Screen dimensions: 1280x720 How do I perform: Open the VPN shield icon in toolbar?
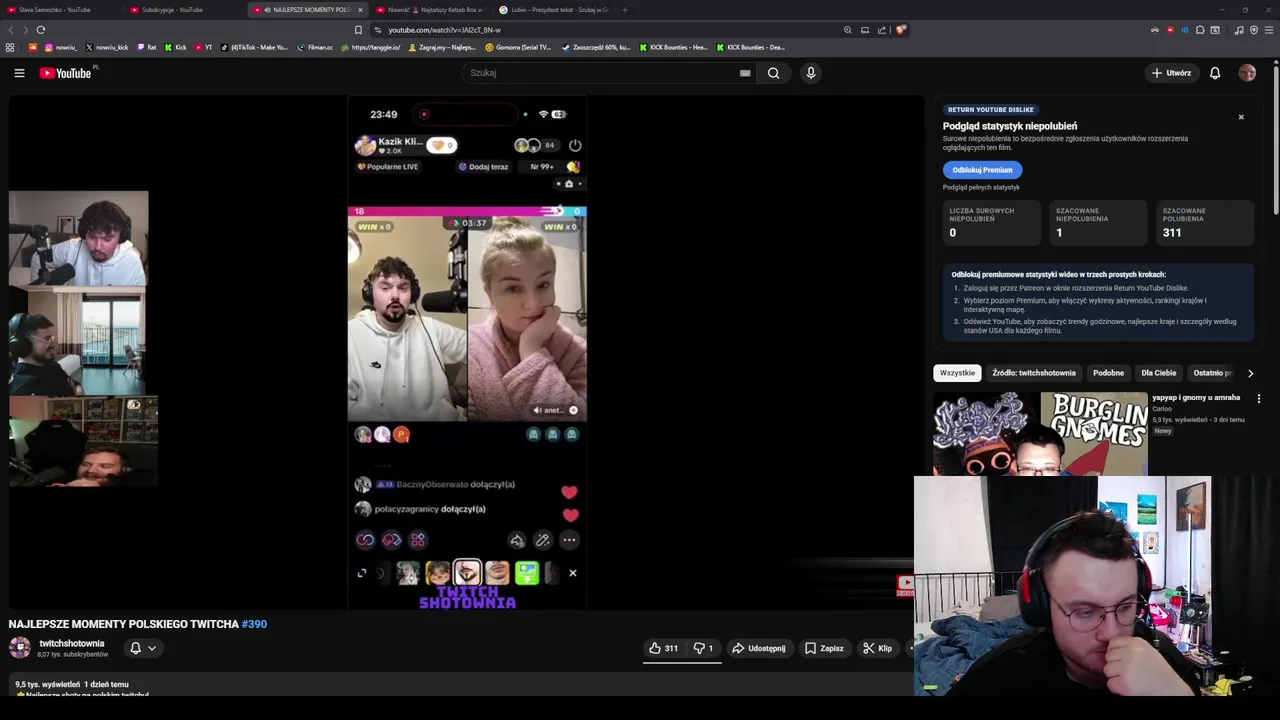pos(1254,30)
